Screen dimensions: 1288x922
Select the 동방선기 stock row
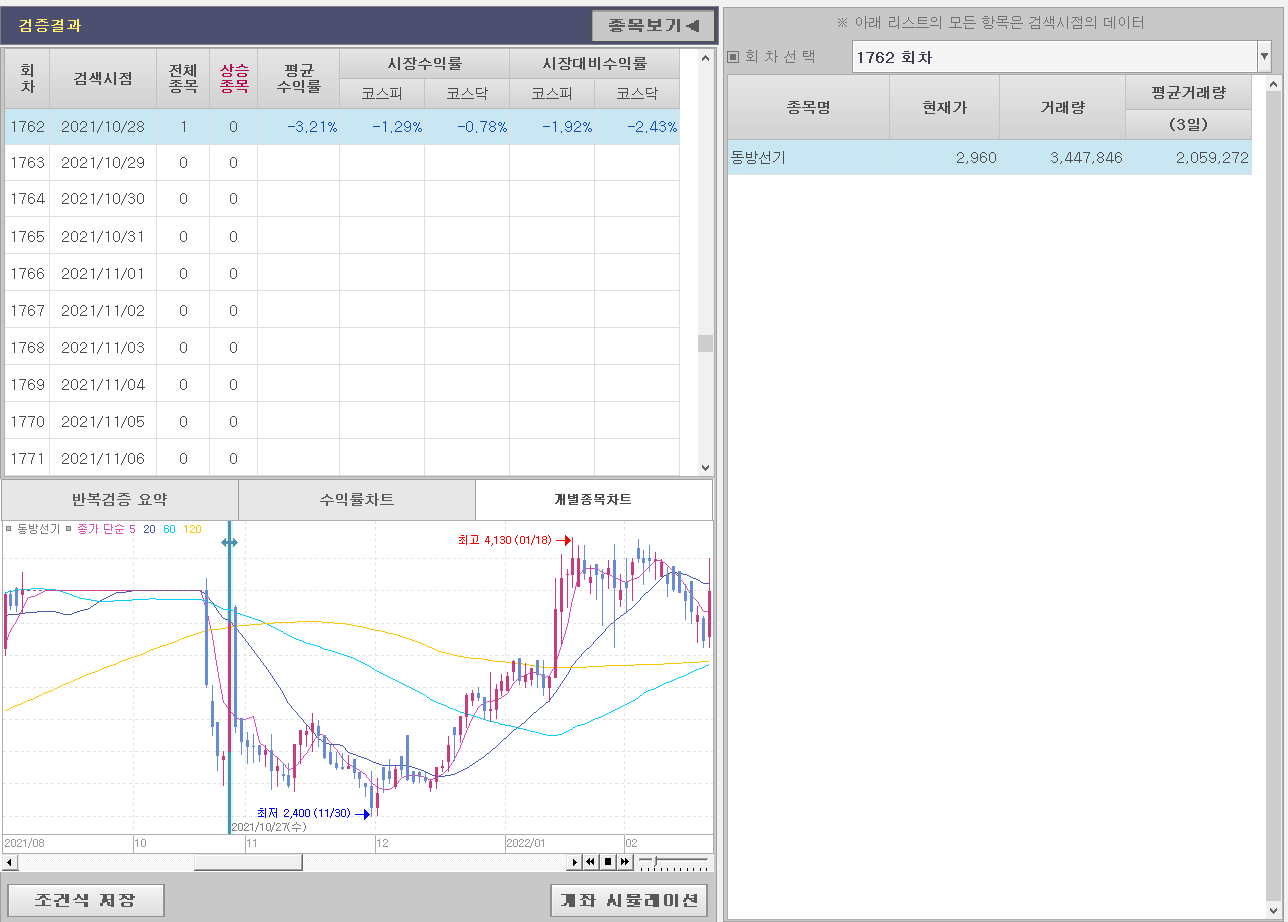[989, 158]
